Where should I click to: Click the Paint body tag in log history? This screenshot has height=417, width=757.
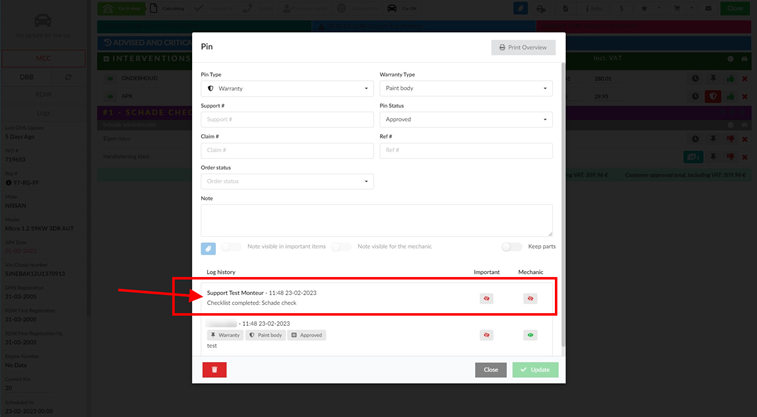click(266, 335)
